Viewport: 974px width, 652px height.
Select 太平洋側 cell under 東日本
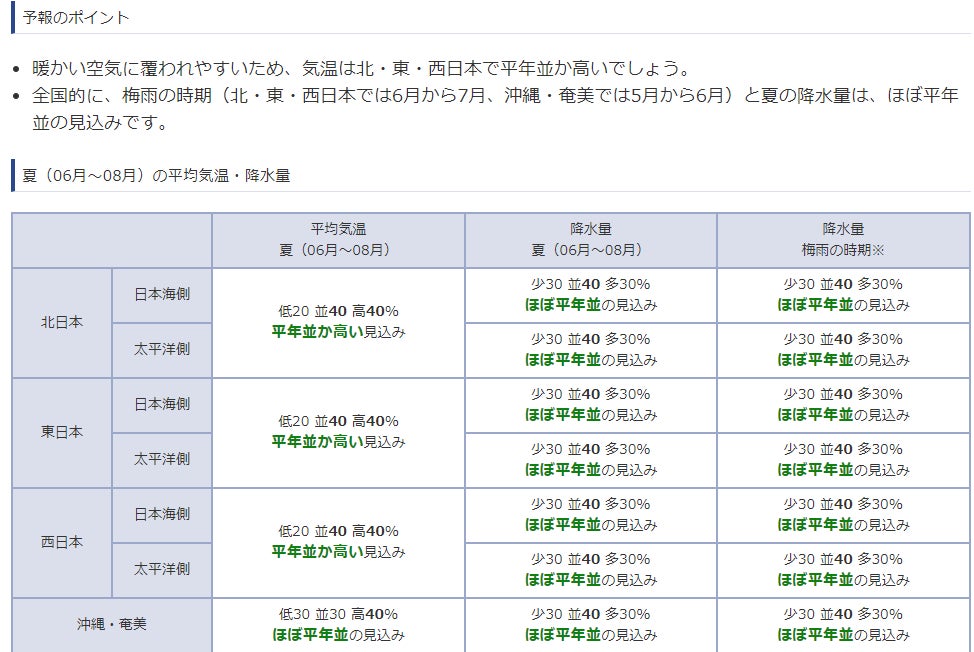pos(162,460)
